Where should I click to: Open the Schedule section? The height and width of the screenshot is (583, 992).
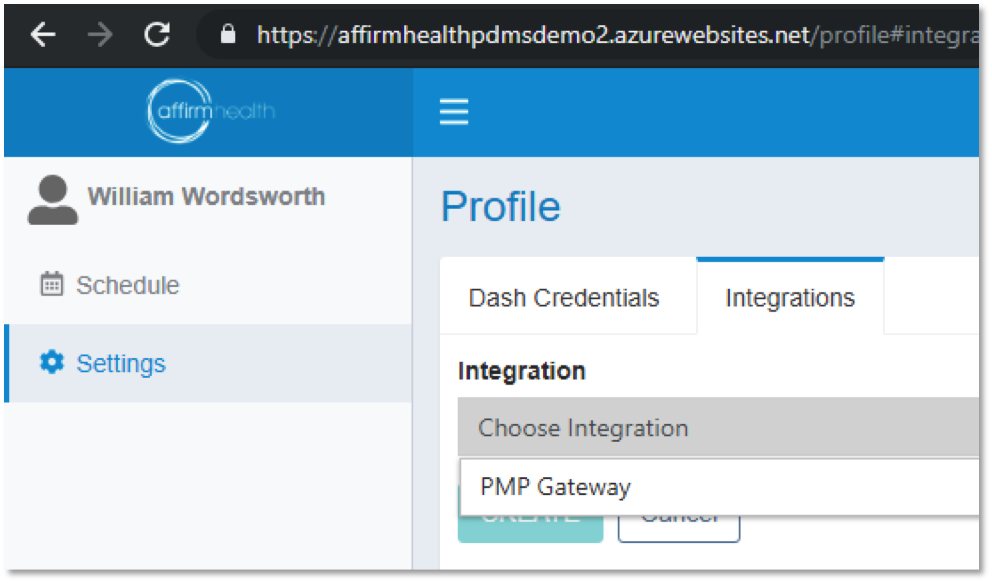pos(128,285)
